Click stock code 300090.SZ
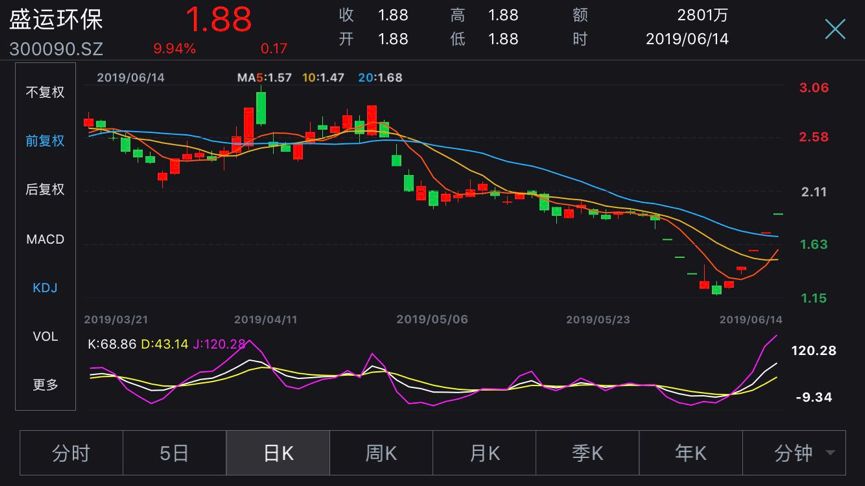Viewport: 865px width, 486px height. 56,49
